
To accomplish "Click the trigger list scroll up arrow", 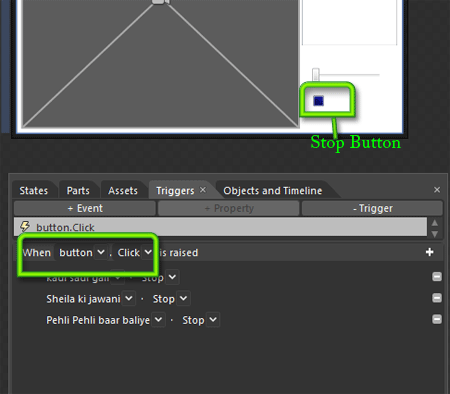I will click(x=435, y=223).
